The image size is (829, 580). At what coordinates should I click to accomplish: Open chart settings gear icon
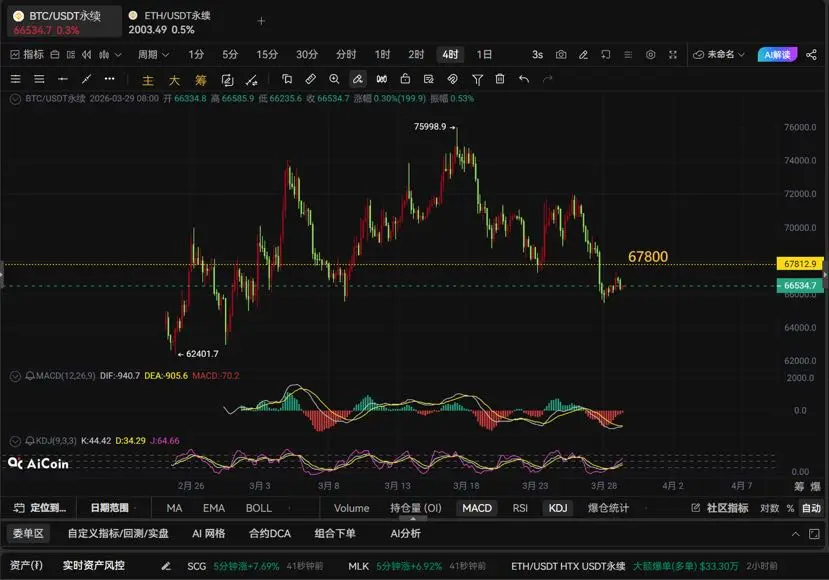(x=651, y=54)
